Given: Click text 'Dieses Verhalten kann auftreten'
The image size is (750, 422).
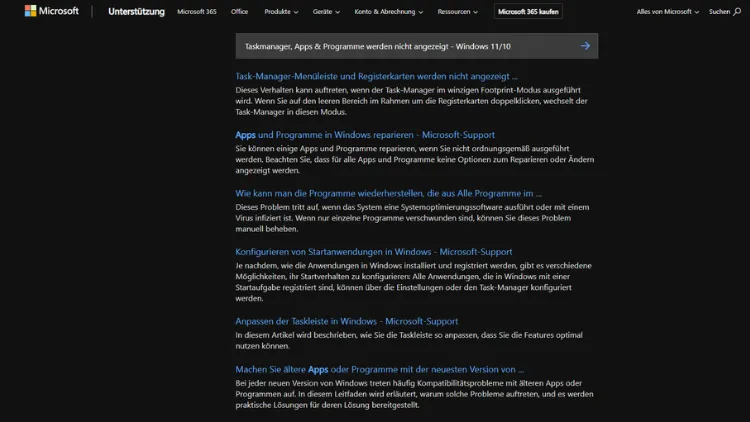Looking at the screenshot, I should 292,90.
